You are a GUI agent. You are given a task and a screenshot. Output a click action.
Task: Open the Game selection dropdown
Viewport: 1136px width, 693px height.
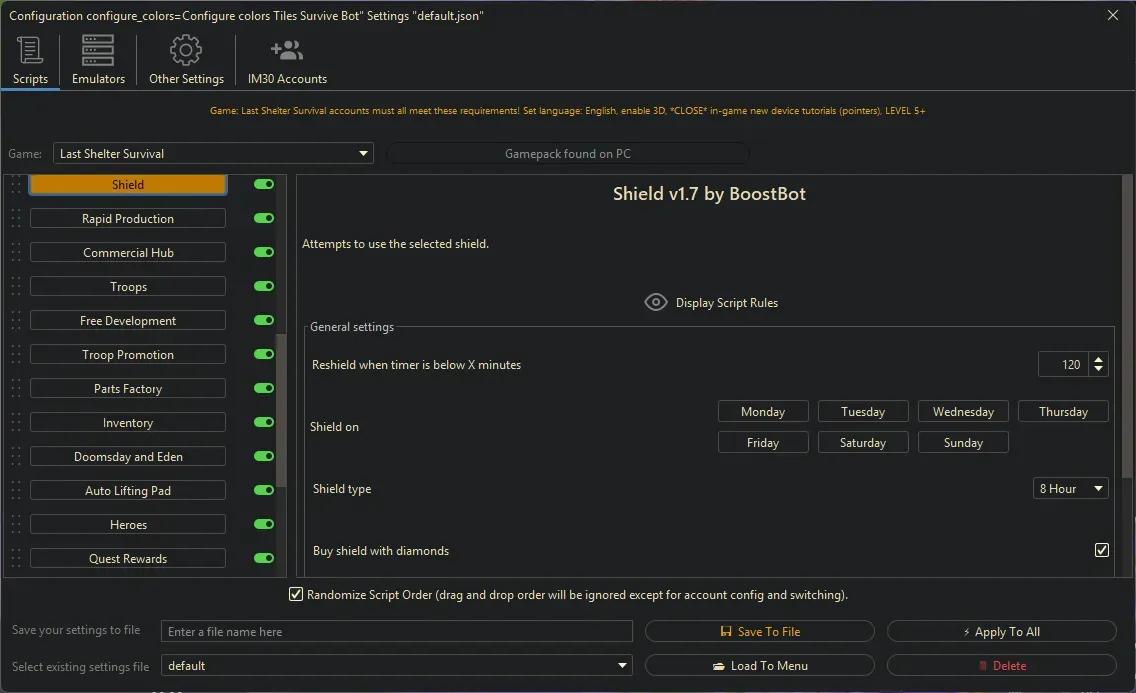(x=213, y=154)
